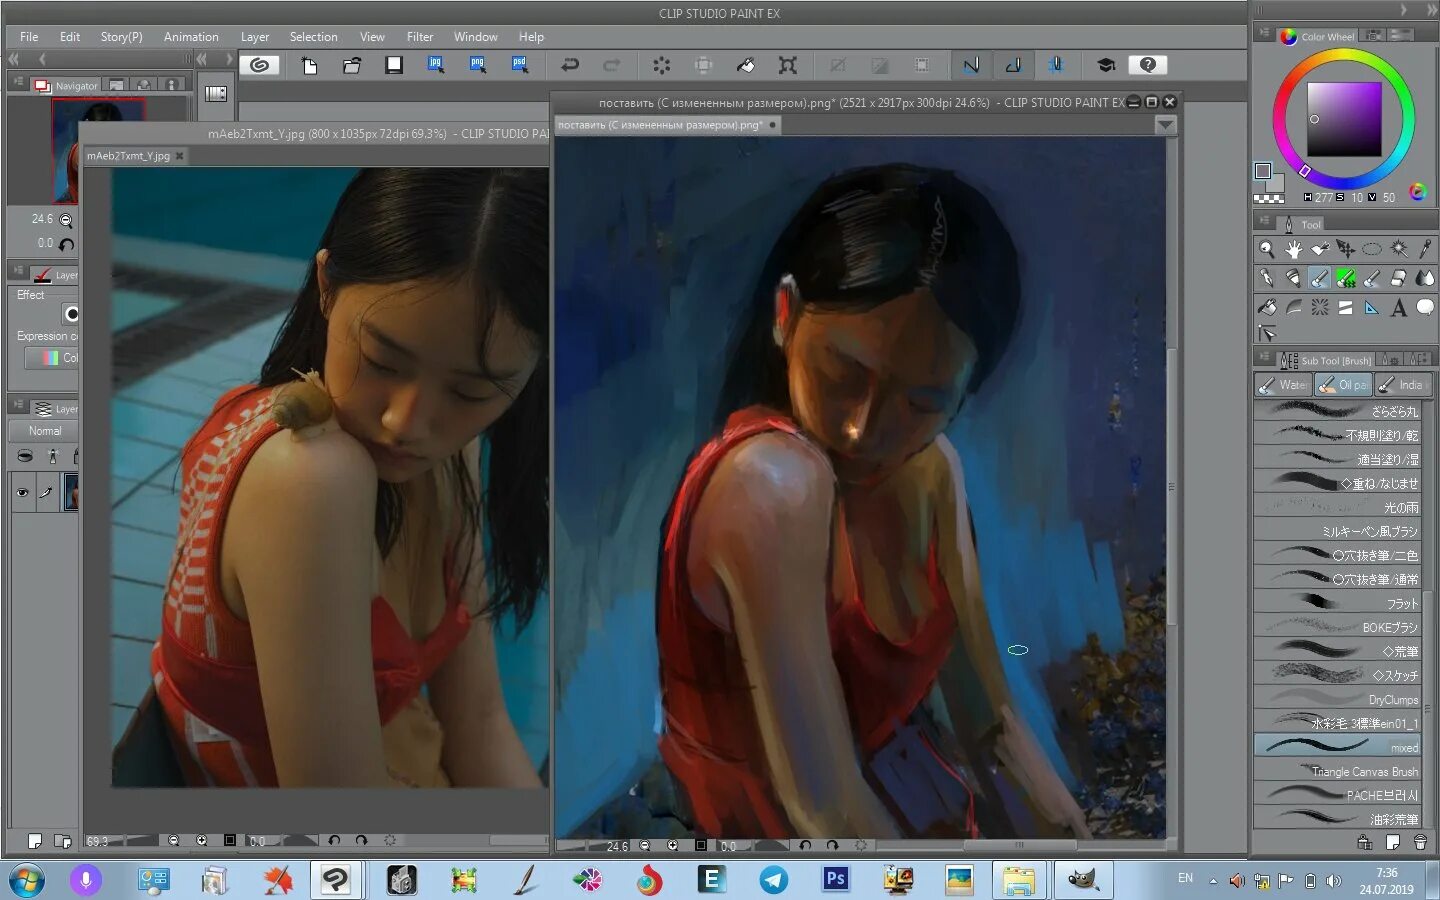The image size is (1440, 900).
Task: Switch to India ink sub tool group
Action: pyautogui.click(x=1402, y=385)
